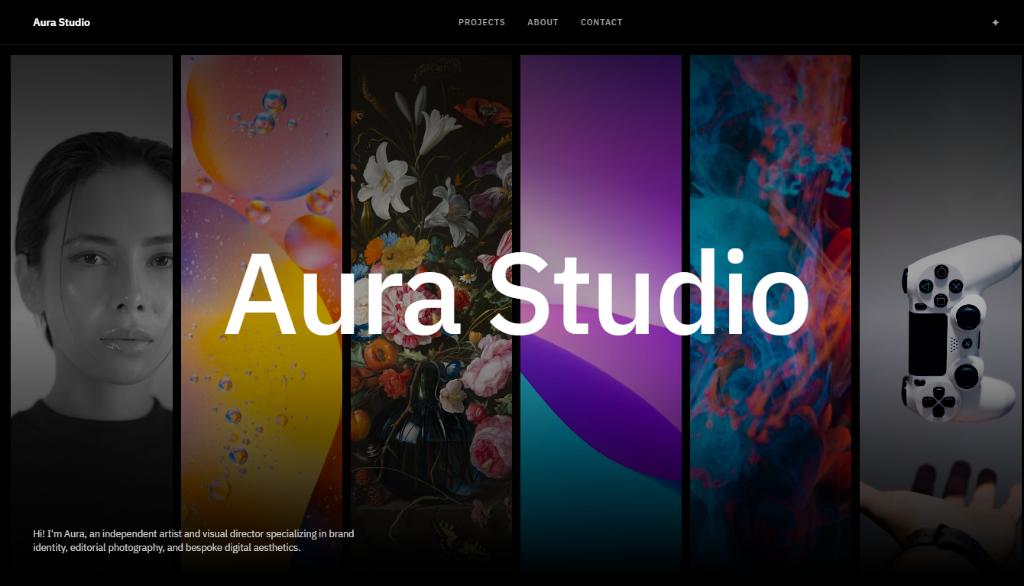1024x586 pixels.
Task: Click the sparkle star icon in header
Action: click(x=995, y=22)
